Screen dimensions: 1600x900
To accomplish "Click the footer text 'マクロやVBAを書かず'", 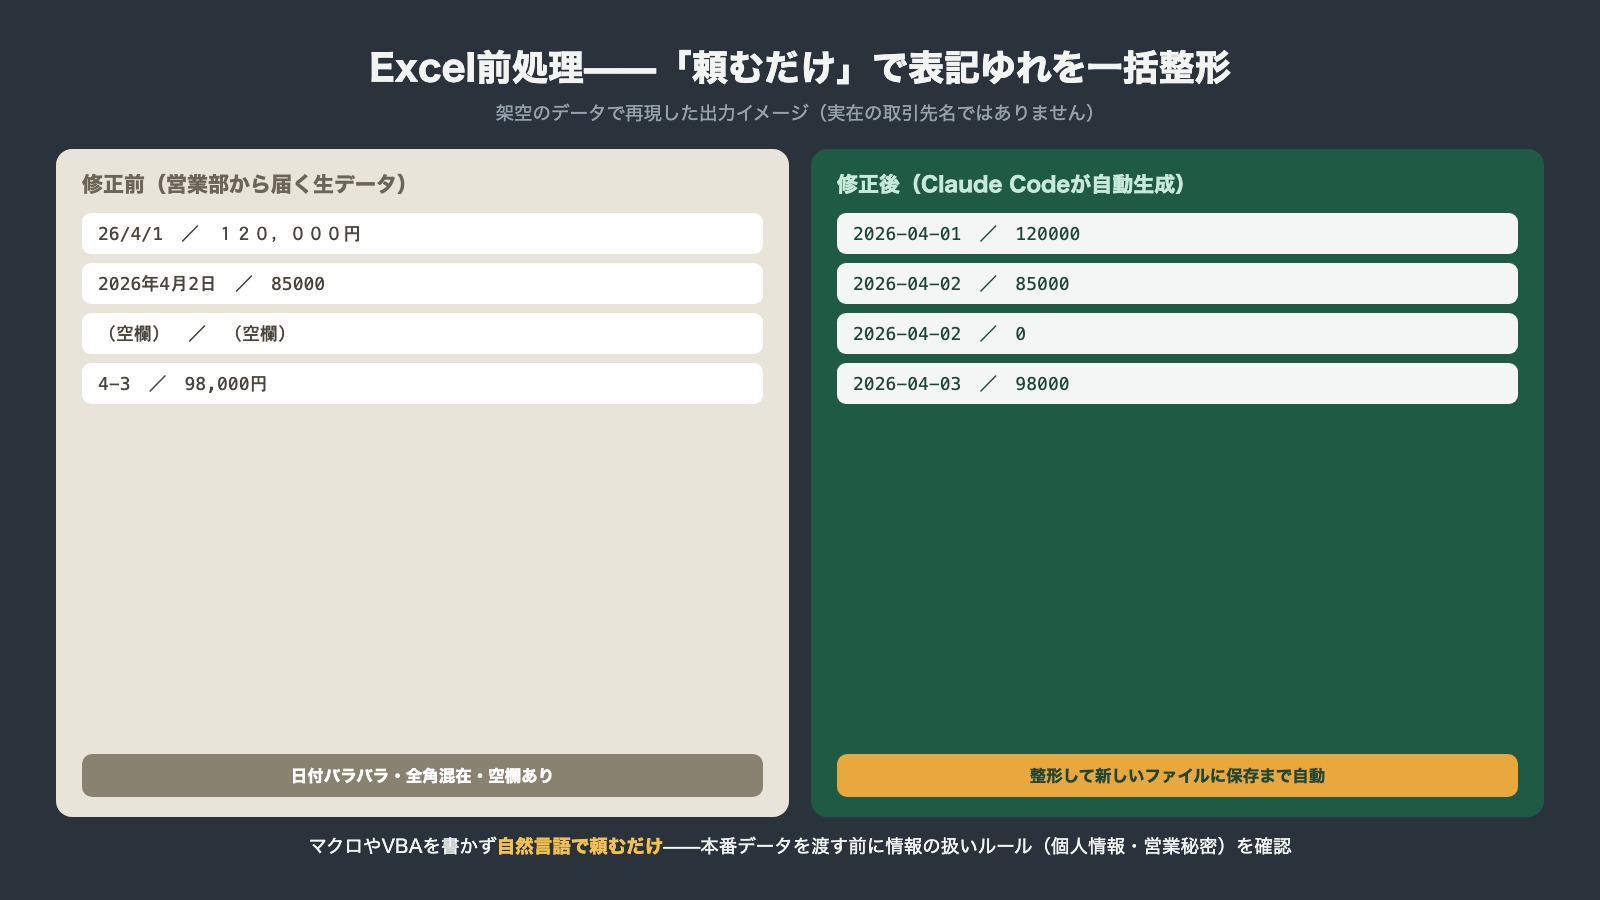I will (403, 846).
